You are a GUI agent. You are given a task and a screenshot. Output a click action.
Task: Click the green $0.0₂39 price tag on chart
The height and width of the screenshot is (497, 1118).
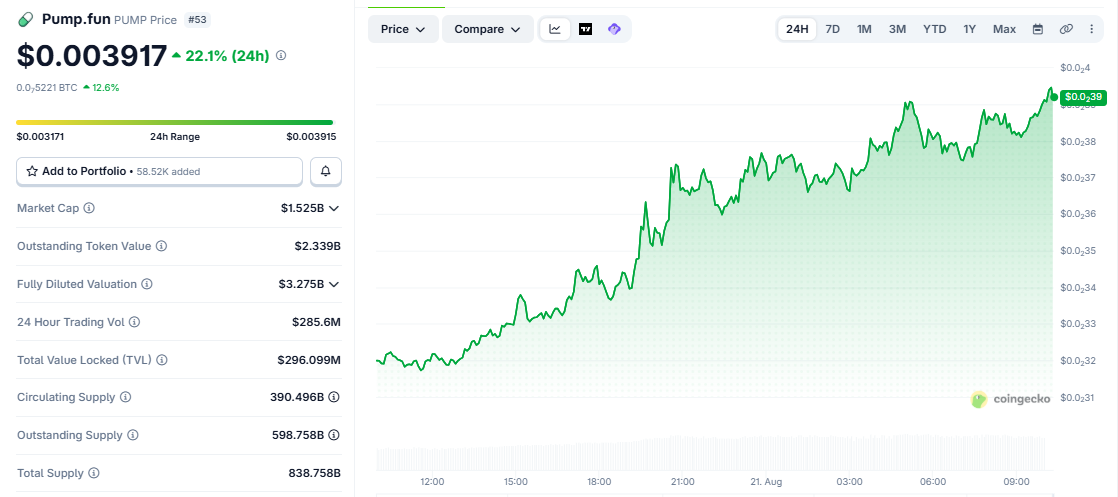pos(1083,98)
